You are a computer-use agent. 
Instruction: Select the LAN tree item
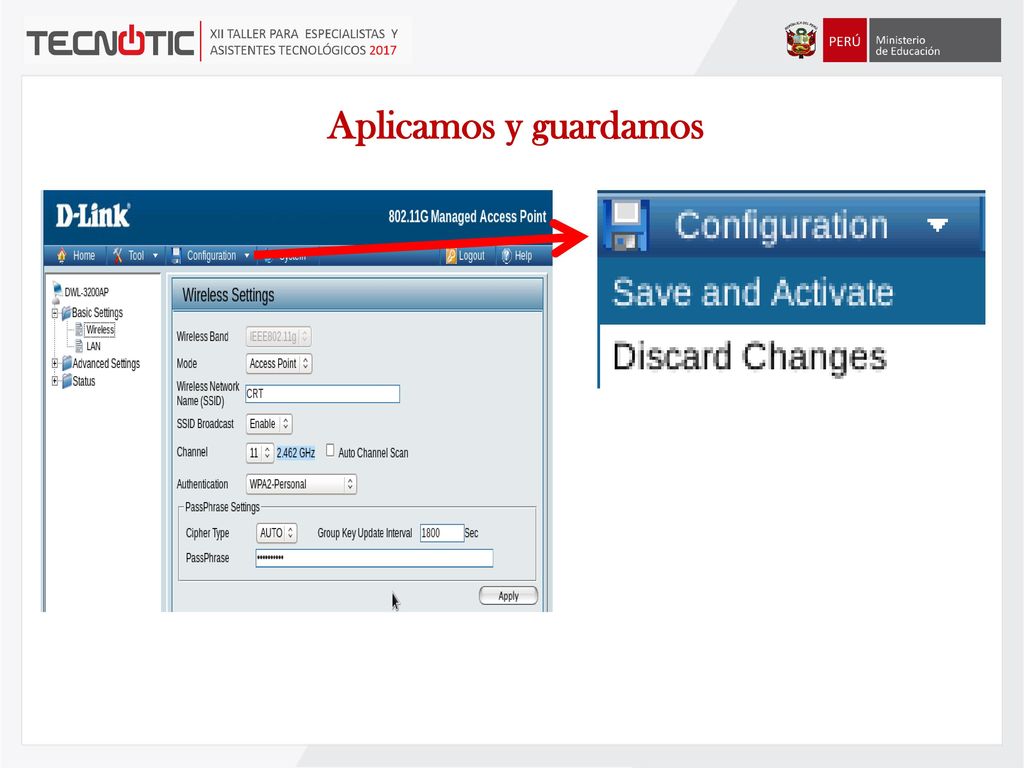[x=93, y=346]
